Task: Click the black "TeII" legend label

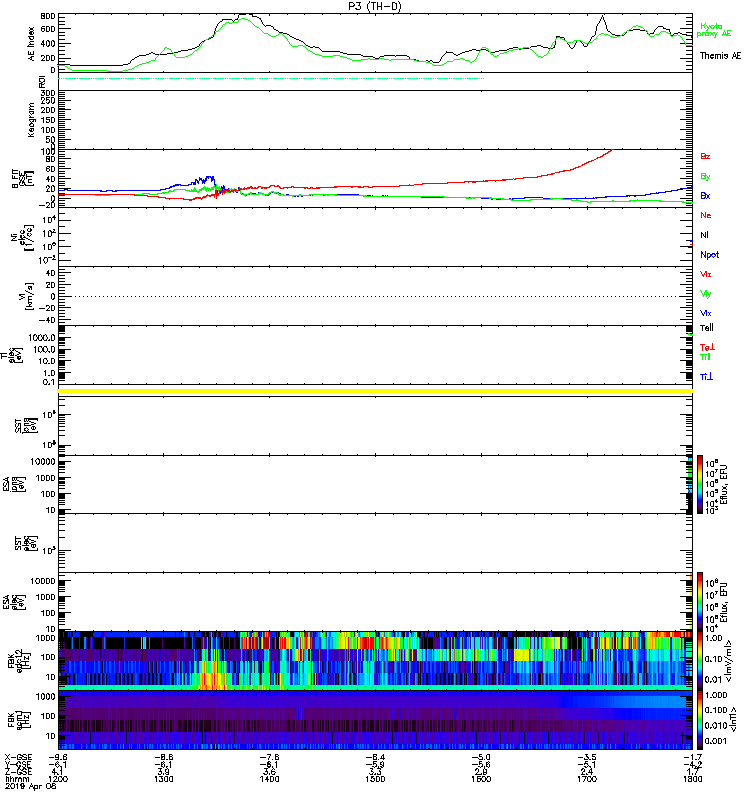Action: tap(707, 328)
